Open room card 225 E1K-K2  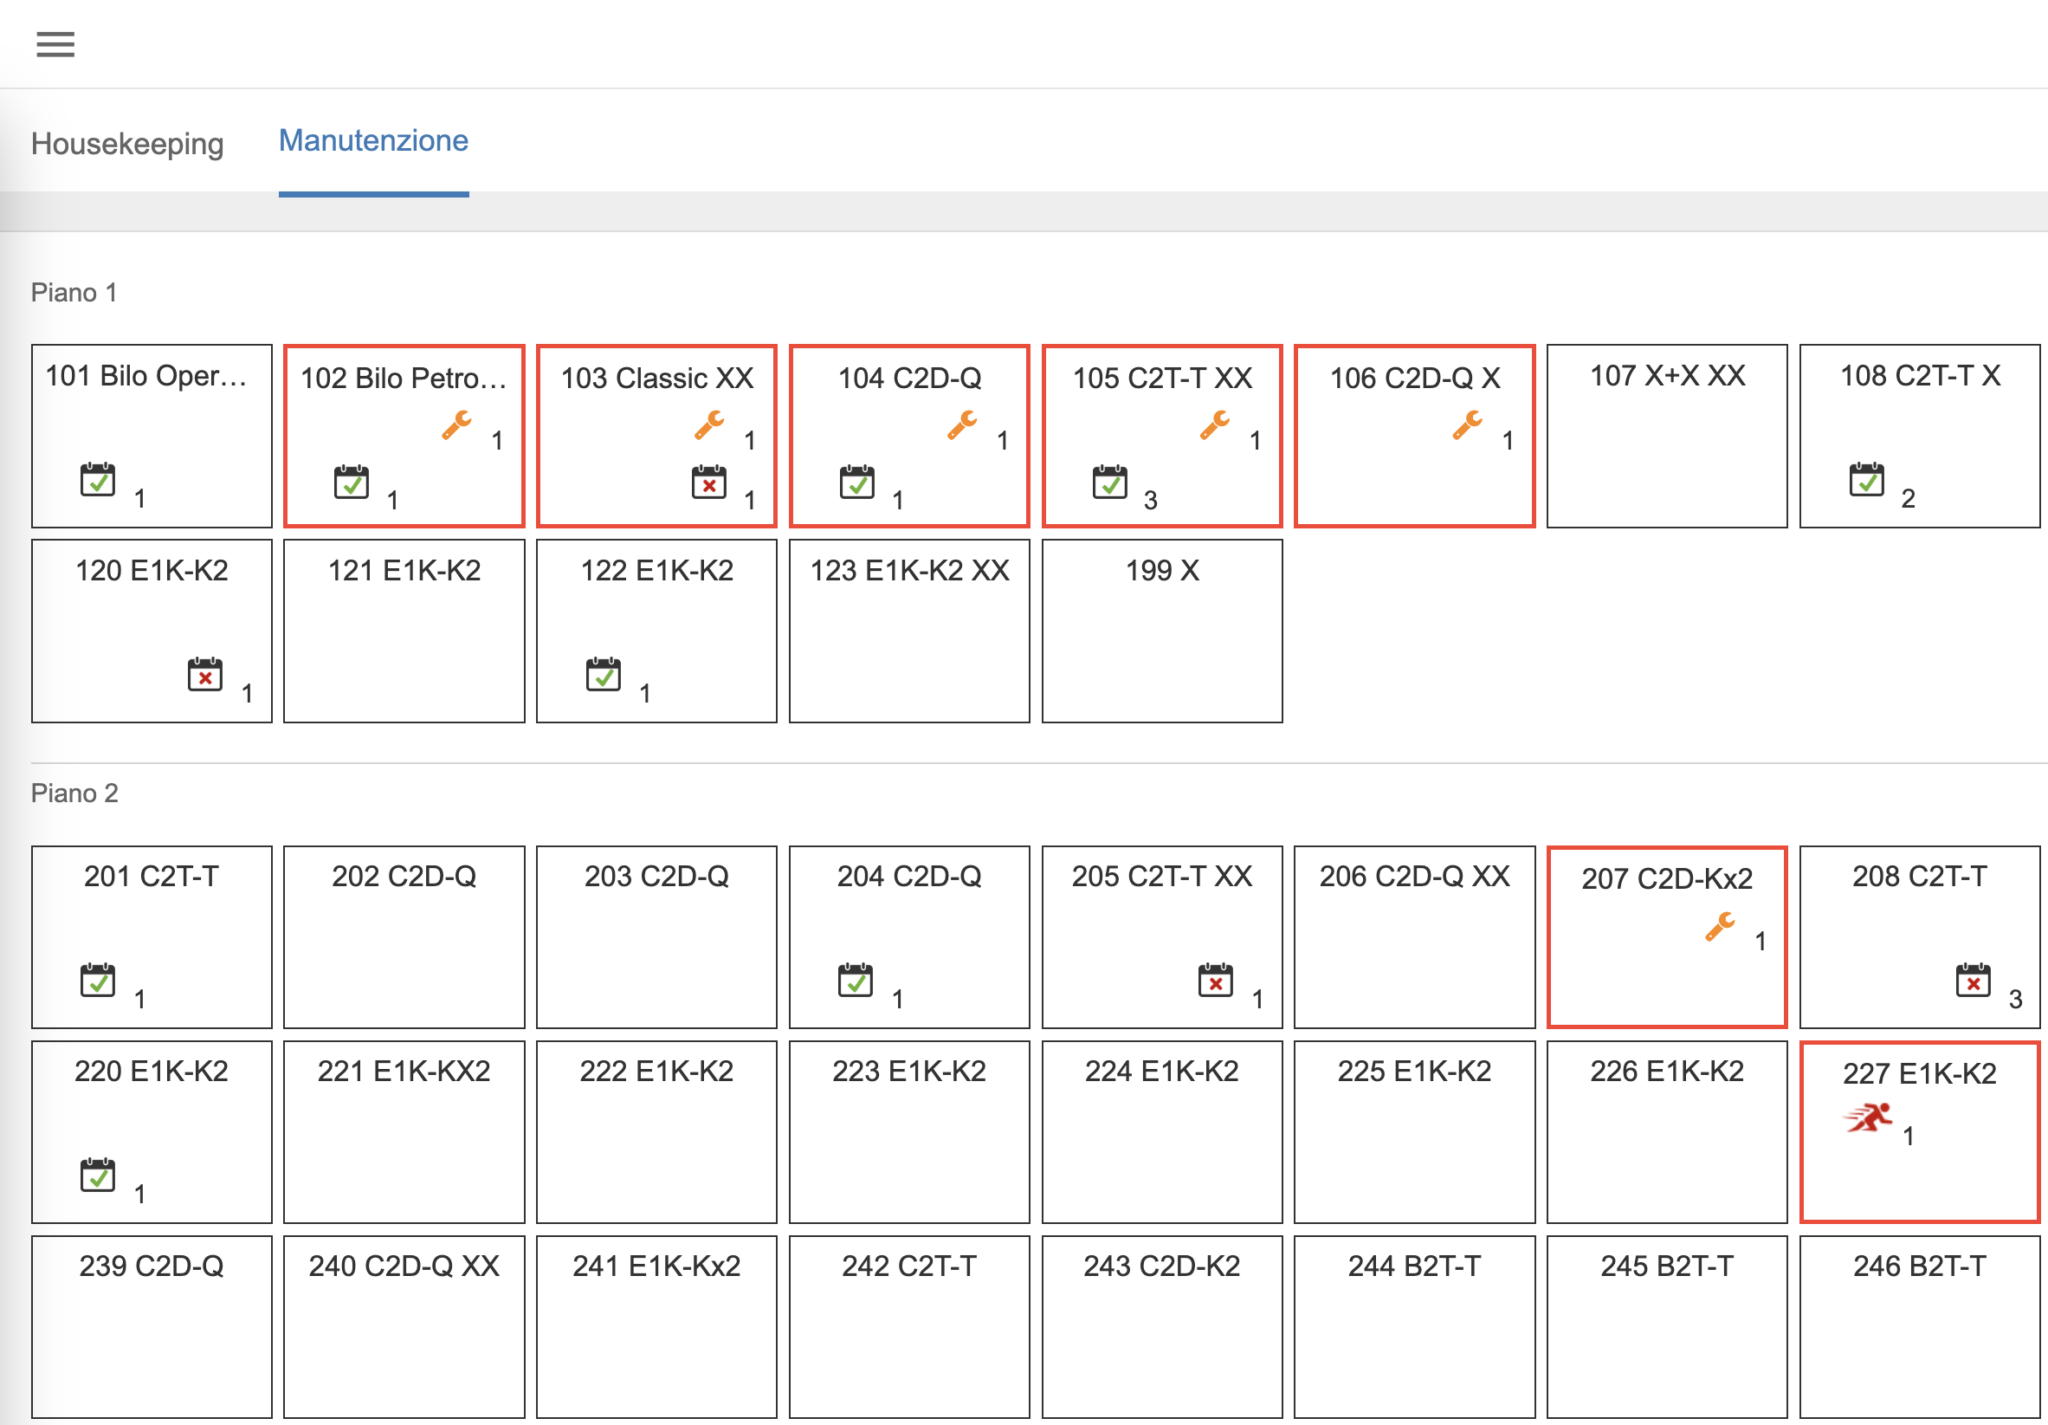coord(1415,1132)
